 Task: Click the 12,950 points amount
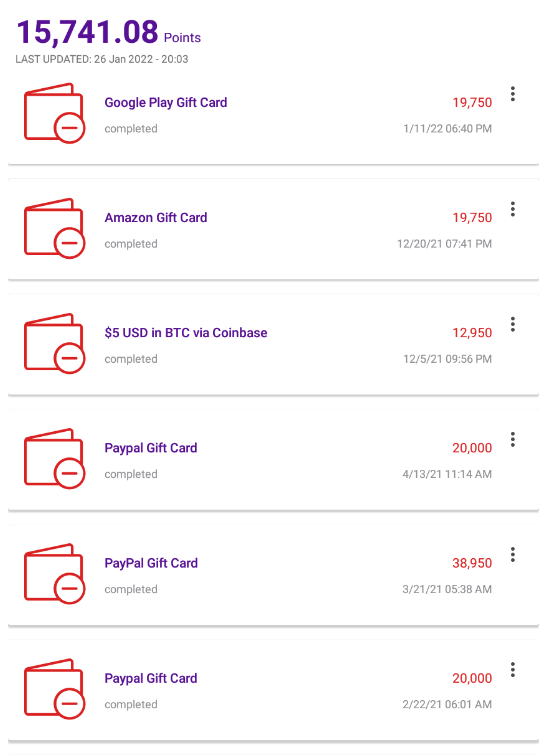[x=472, y=333]
